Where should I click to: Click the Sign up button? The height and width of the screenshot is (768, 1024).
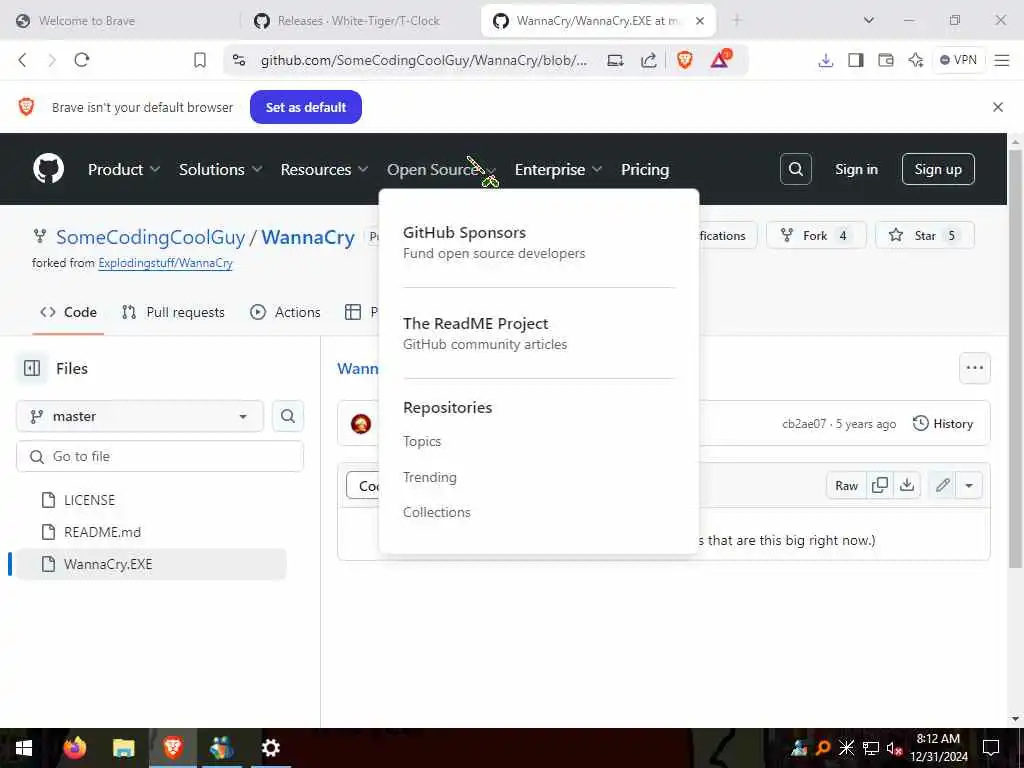(938, 169)
